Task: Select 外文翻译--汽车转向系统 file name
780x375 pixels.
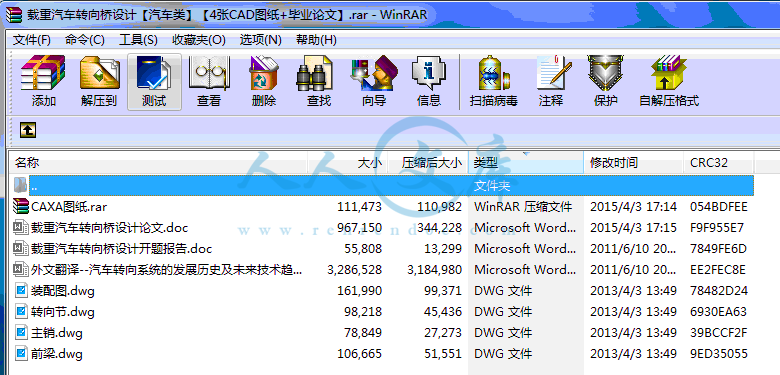Action: [167, 270]
